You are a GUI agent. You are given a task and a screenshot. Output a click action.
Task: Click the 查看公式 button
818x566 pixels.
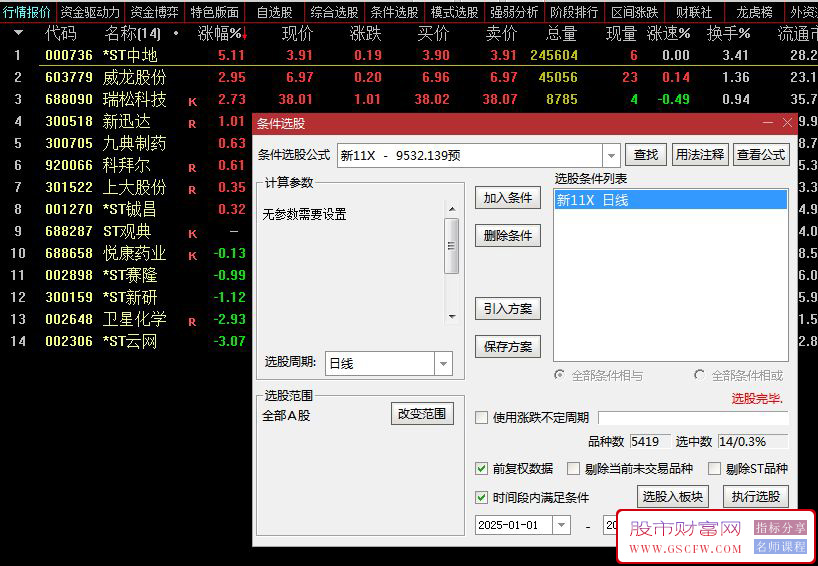761,155
